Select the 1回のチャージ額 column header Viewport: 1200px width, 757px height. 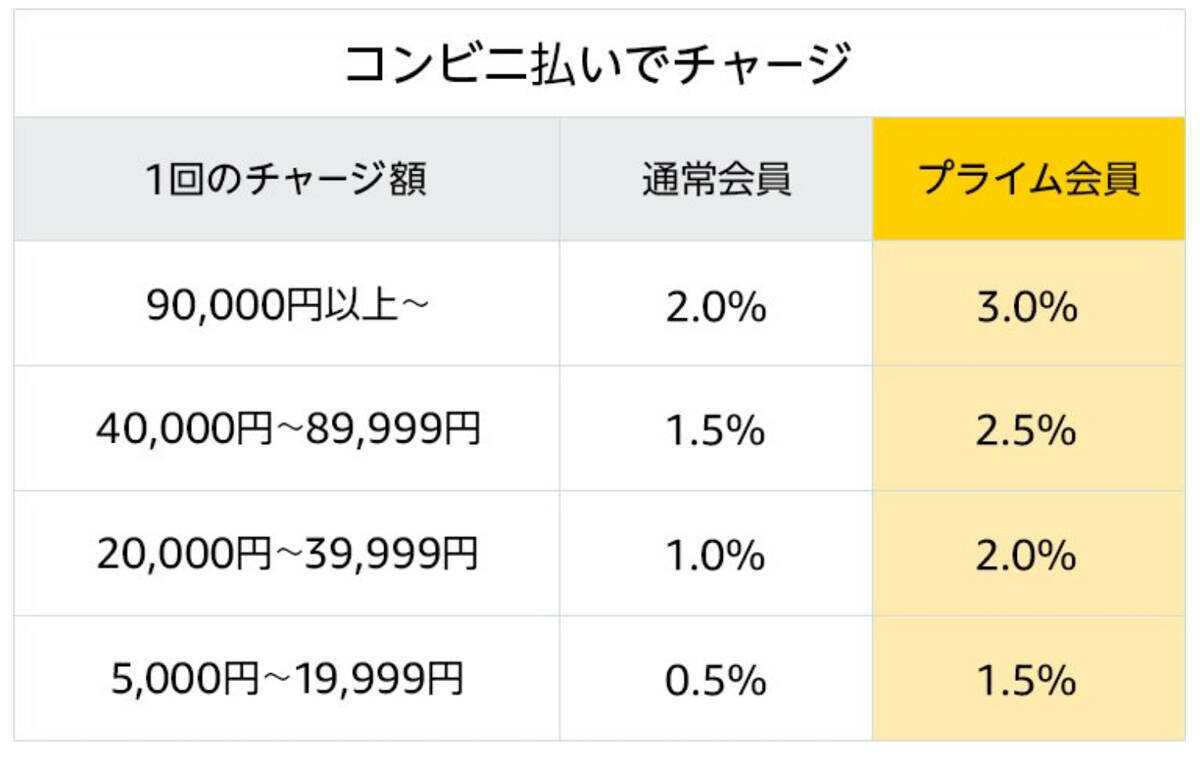(286, 181)
